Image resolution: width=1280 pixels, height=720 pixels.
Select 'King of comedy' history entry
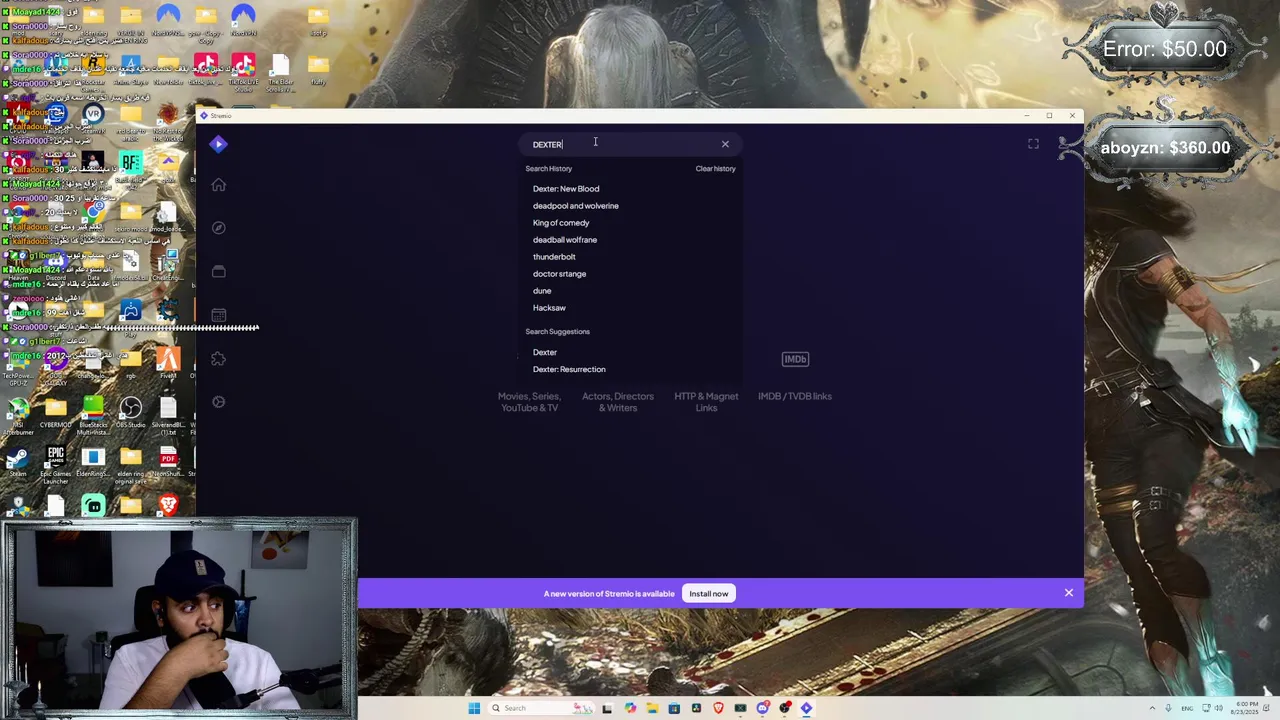point(561,223)
